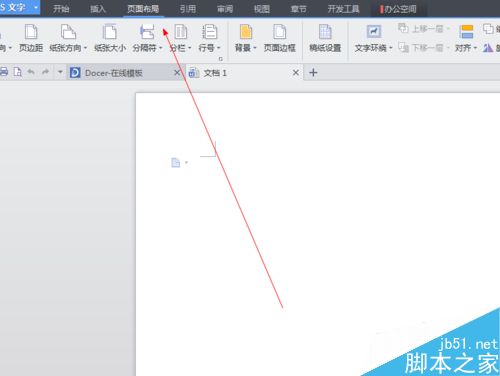Screen dimensions: 500x376
Task: Click the printer icon in quick toolbar
Action: (4, 72)
